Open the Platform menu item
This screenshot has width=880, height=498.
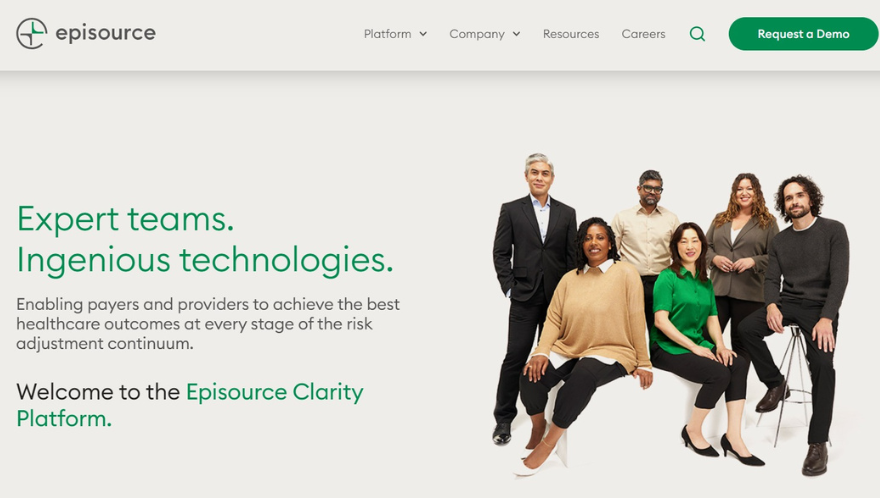pyautogui.click(x=387, y=34)
